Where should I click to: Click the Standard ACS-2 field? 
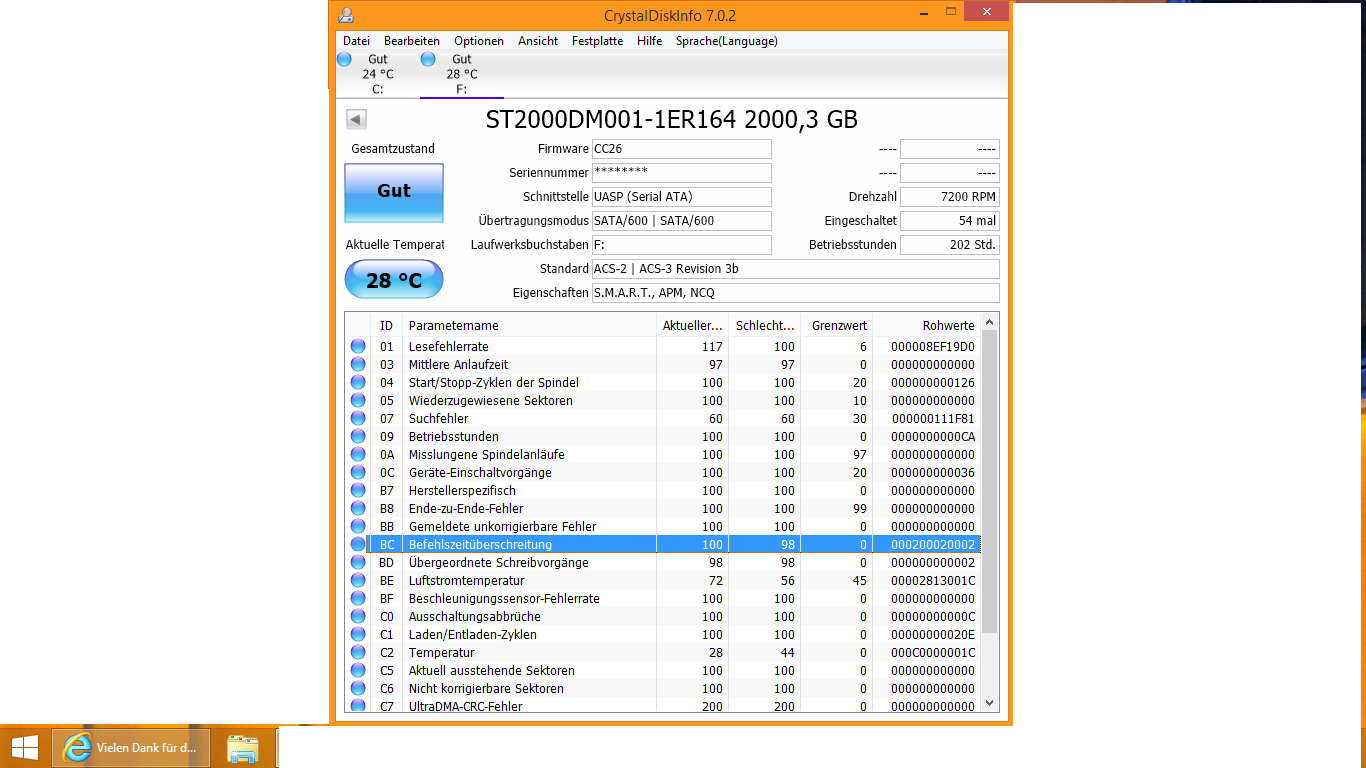(x=795, y=269)
